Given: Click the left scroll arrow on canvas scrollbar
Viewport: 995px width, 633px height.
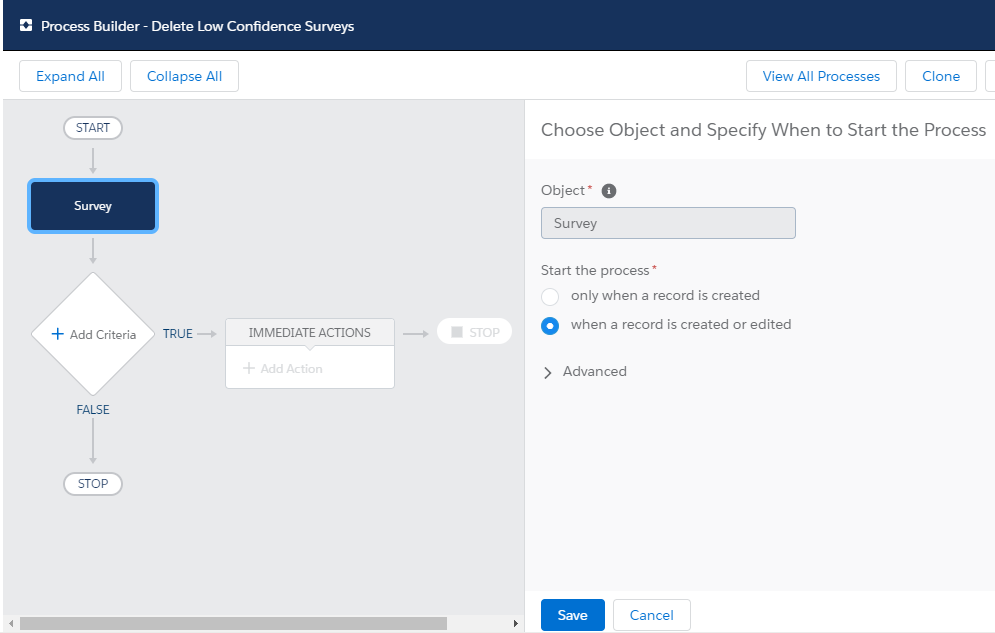Looking at the screenshot, I should pos(11,623).
